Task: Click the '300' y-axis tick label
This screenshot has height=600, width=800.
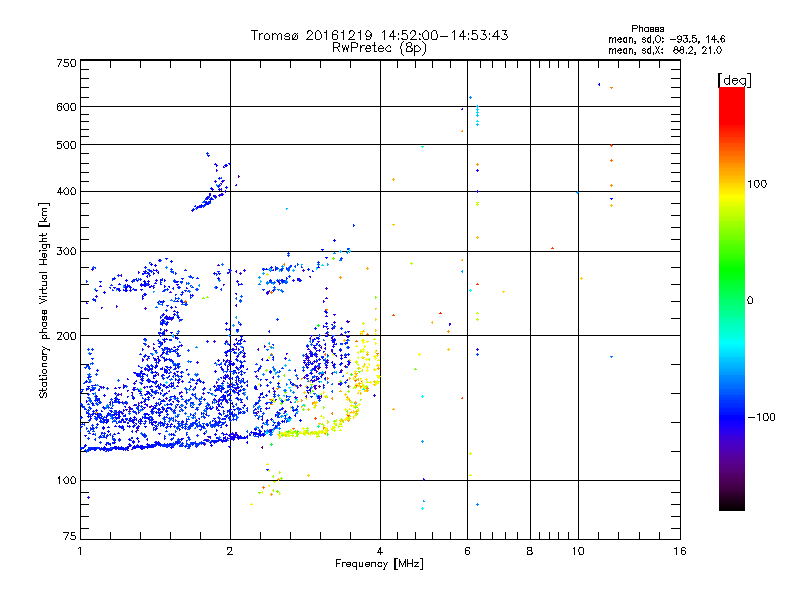Action: click(66, 252)
